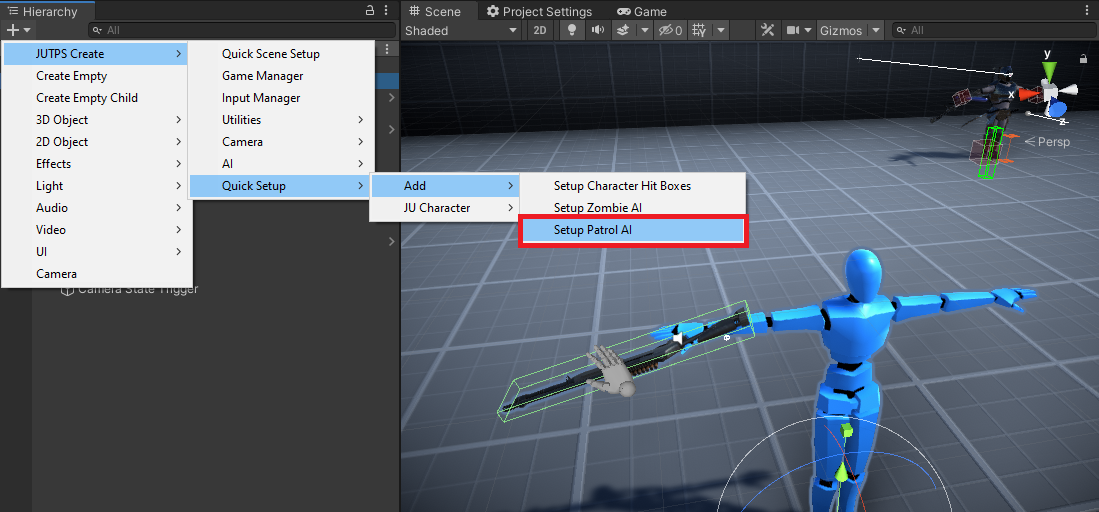Open scene camera settings icon
This screenshot has height=512, width=1099.
pos(793,30)
